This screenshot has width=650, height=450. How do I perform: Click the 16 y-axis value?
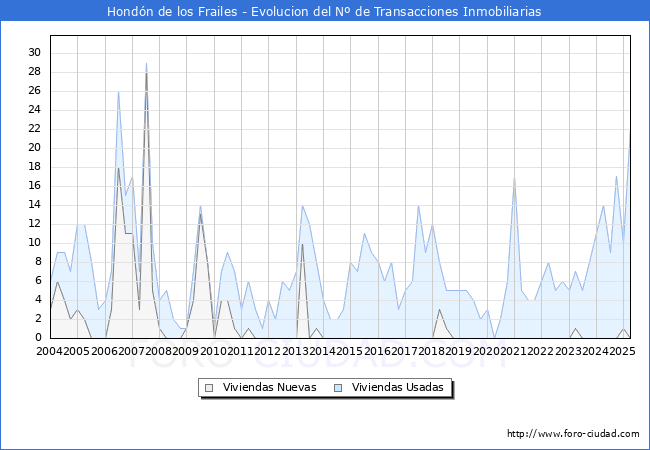tap(35, 186)
